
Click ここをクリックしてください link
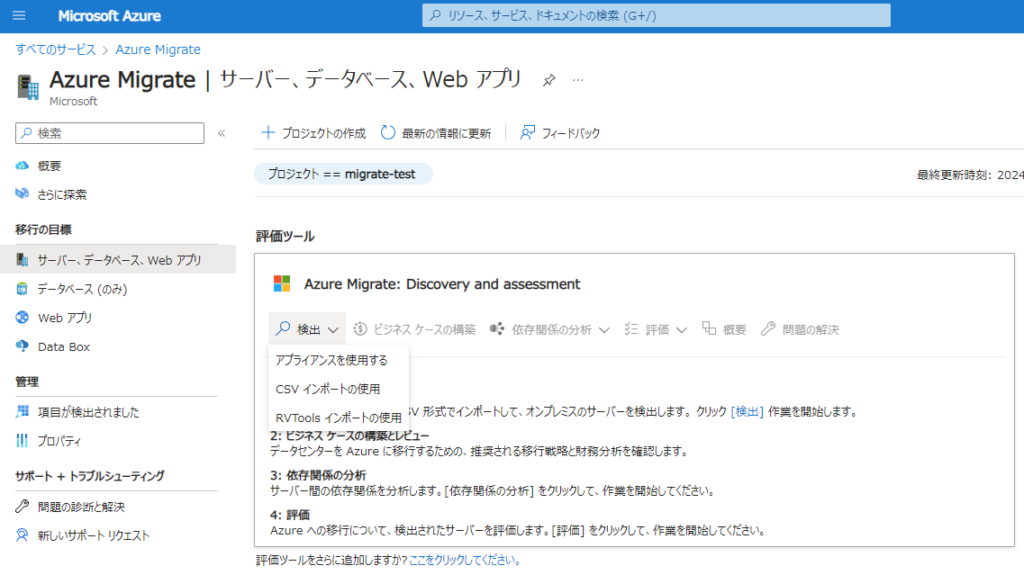[x=464, y=560]
